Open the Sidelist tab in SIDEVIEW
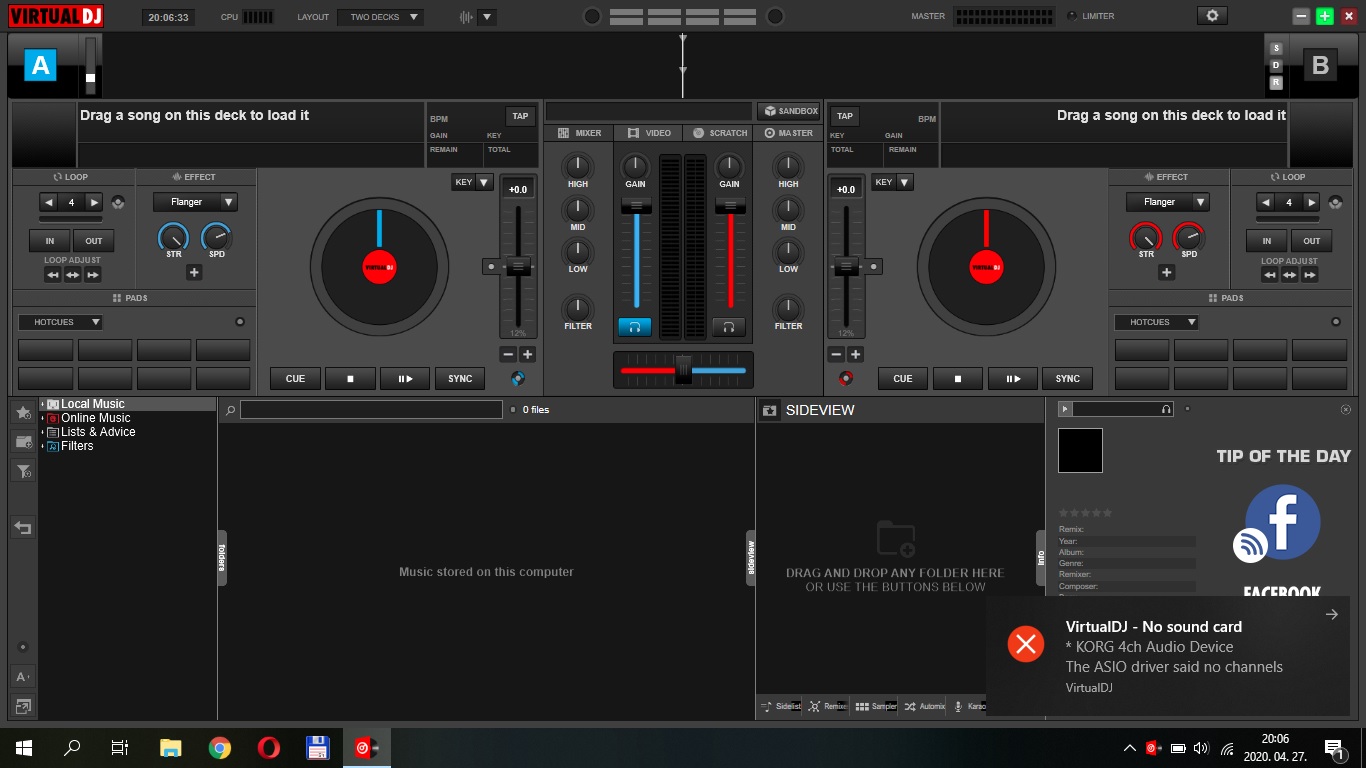1366x768 pixels. [781, 706]
